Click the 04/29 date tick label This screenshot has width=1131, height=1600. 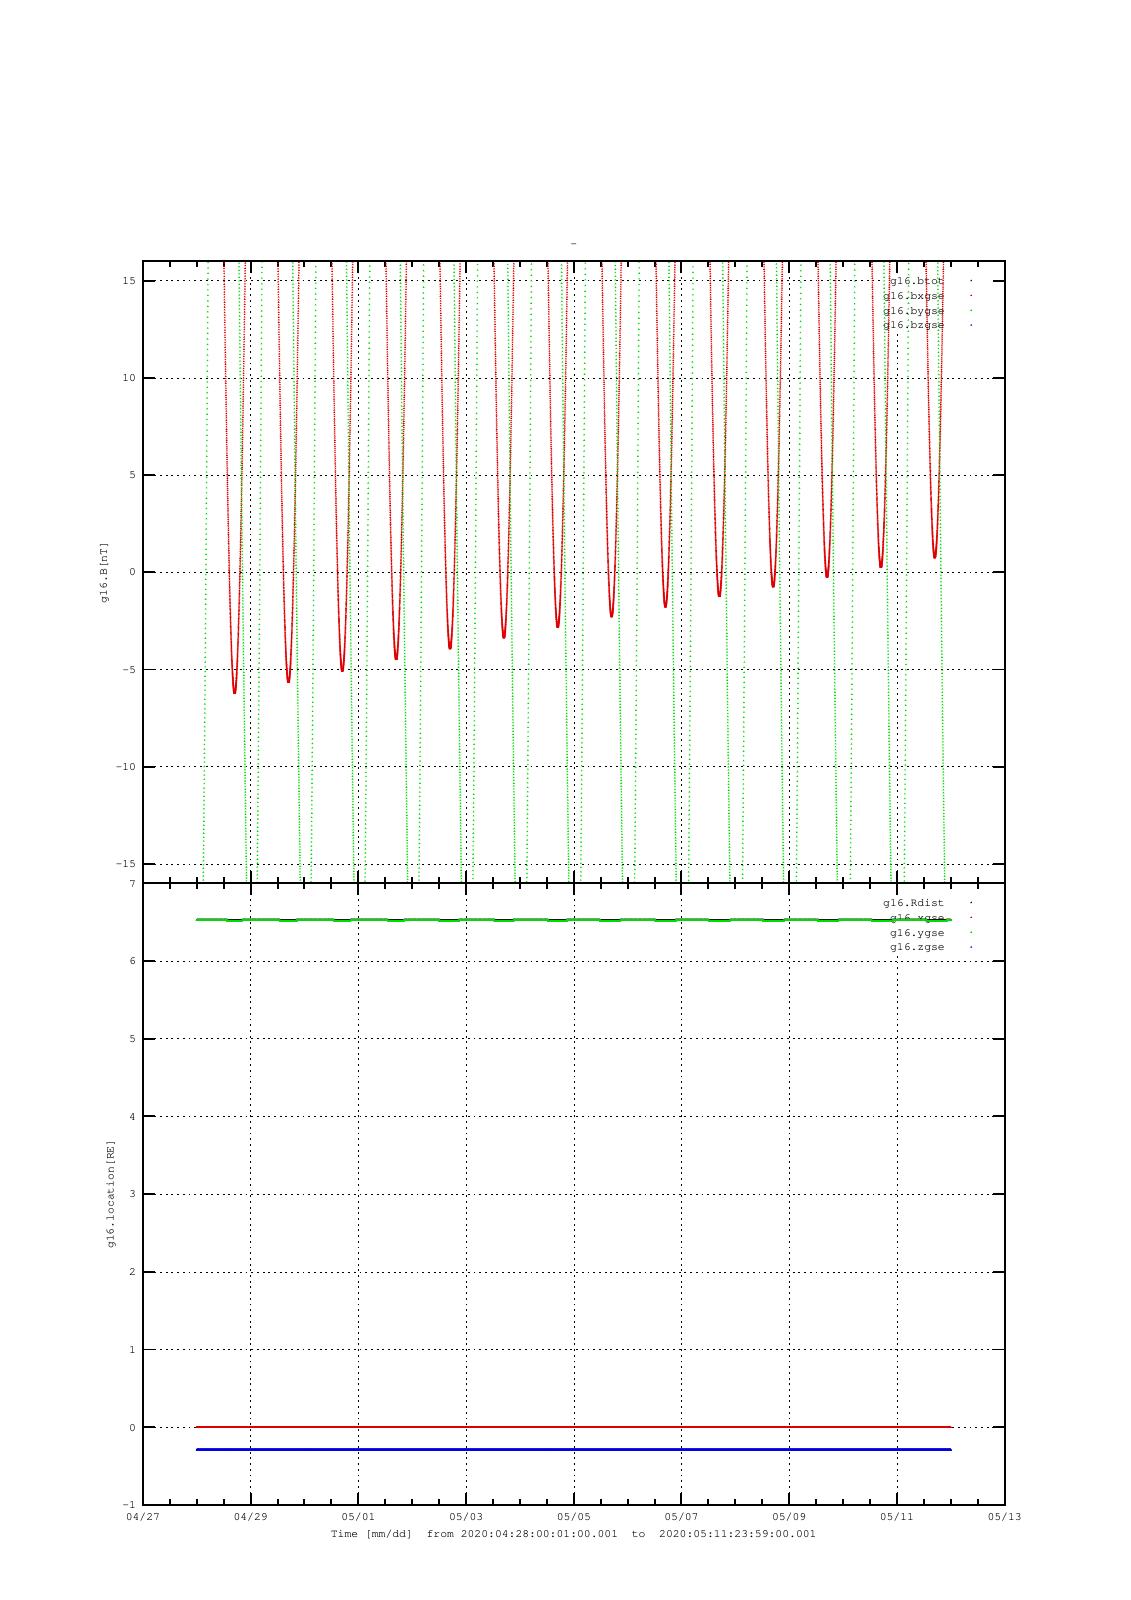250,1517
